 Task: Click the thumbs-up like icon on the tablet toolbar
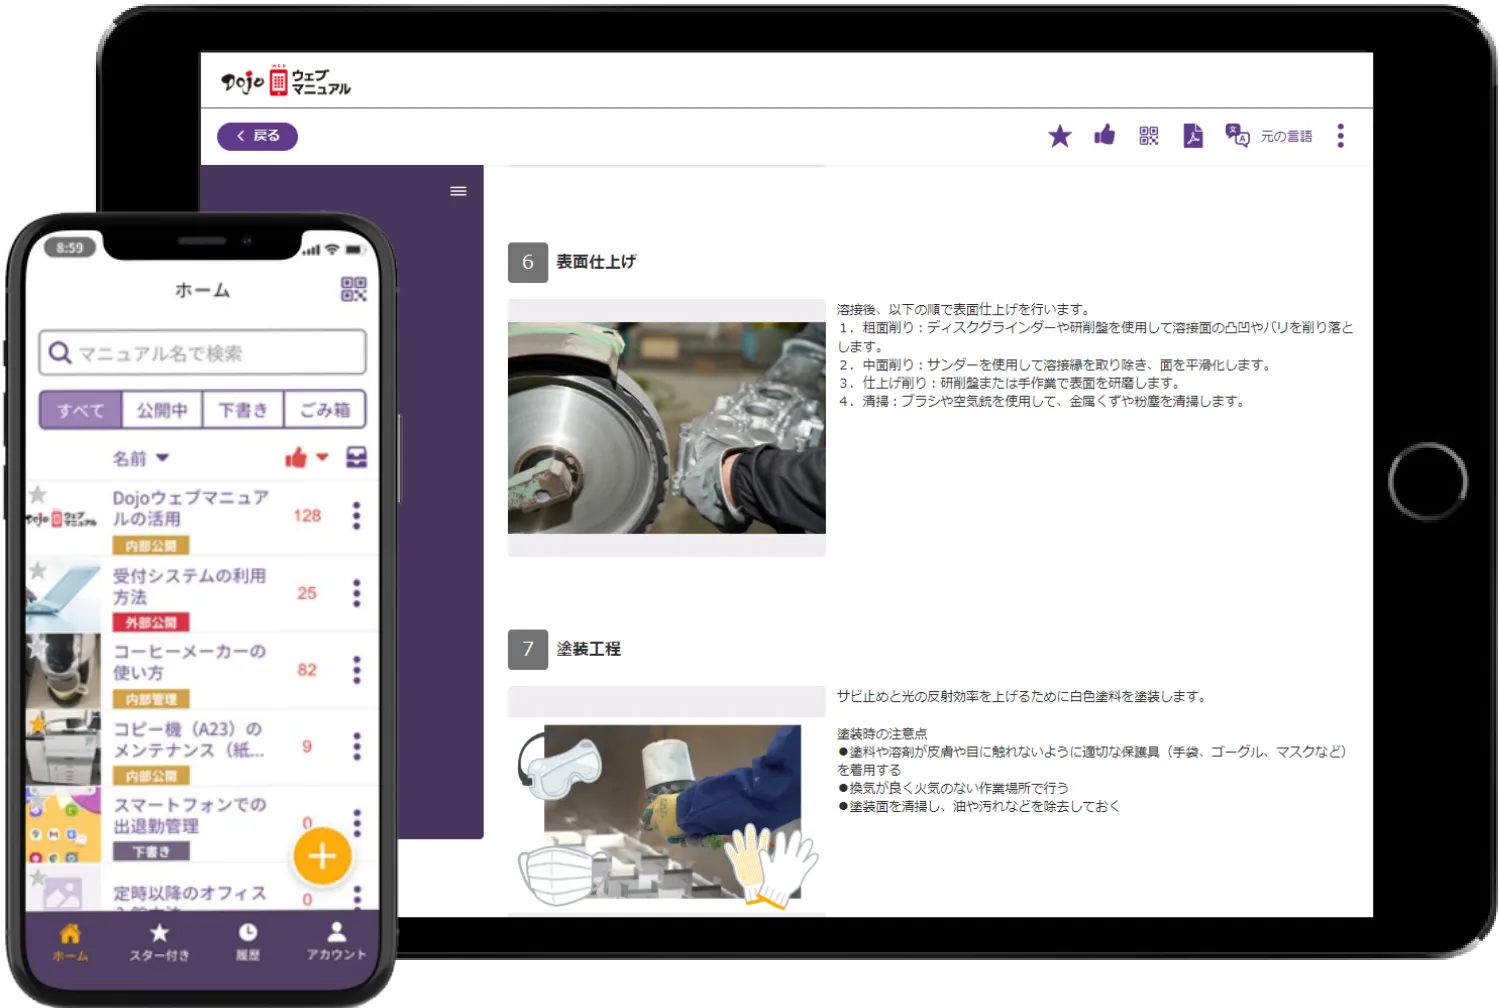coord(1104,135)
